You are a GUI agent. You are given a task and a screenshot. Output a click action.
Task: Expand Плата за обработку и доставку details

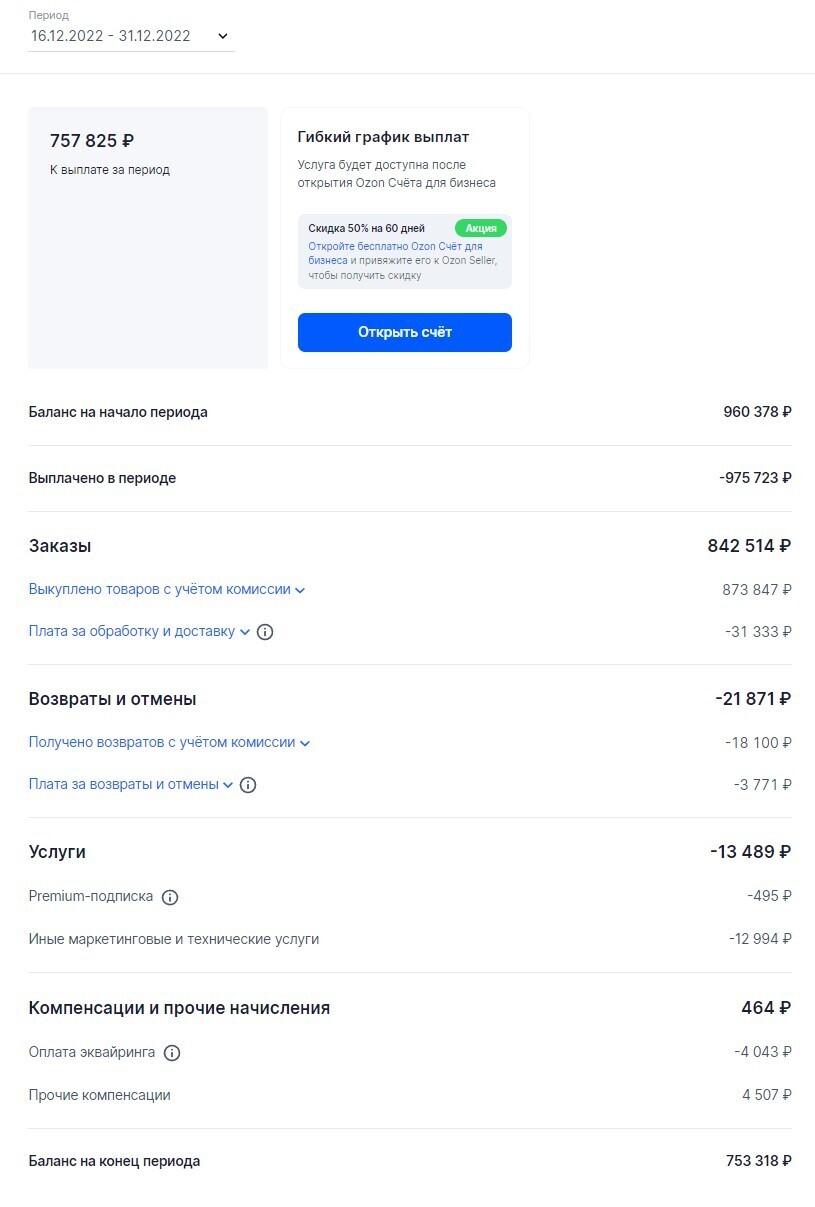pos(138,632)
